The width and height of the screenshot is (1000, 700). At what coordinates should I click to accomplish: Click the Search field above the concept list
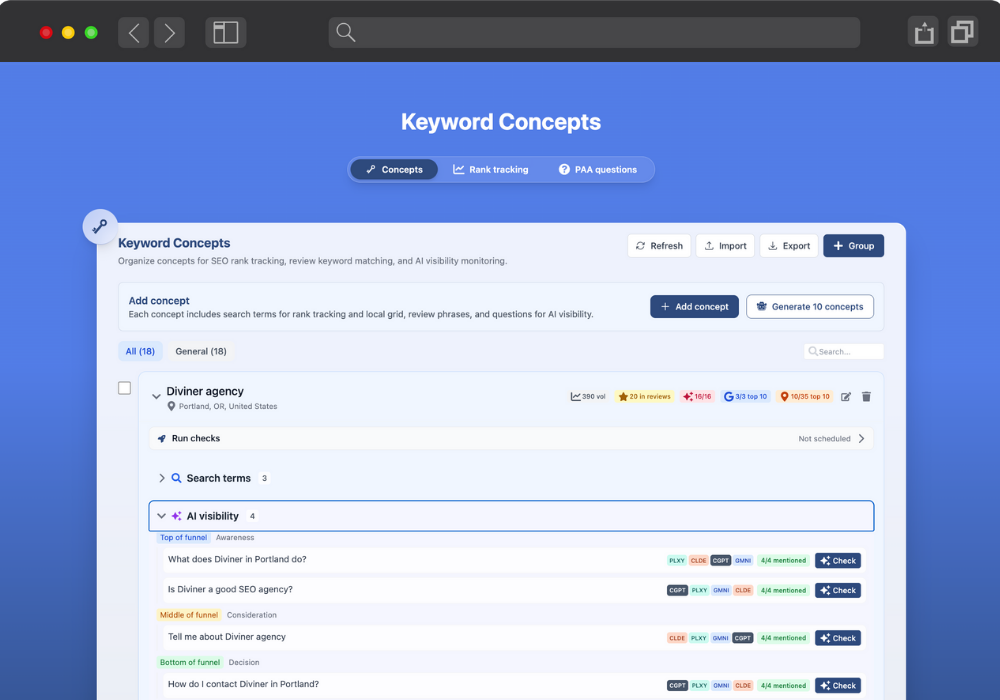tap(844, 351)
